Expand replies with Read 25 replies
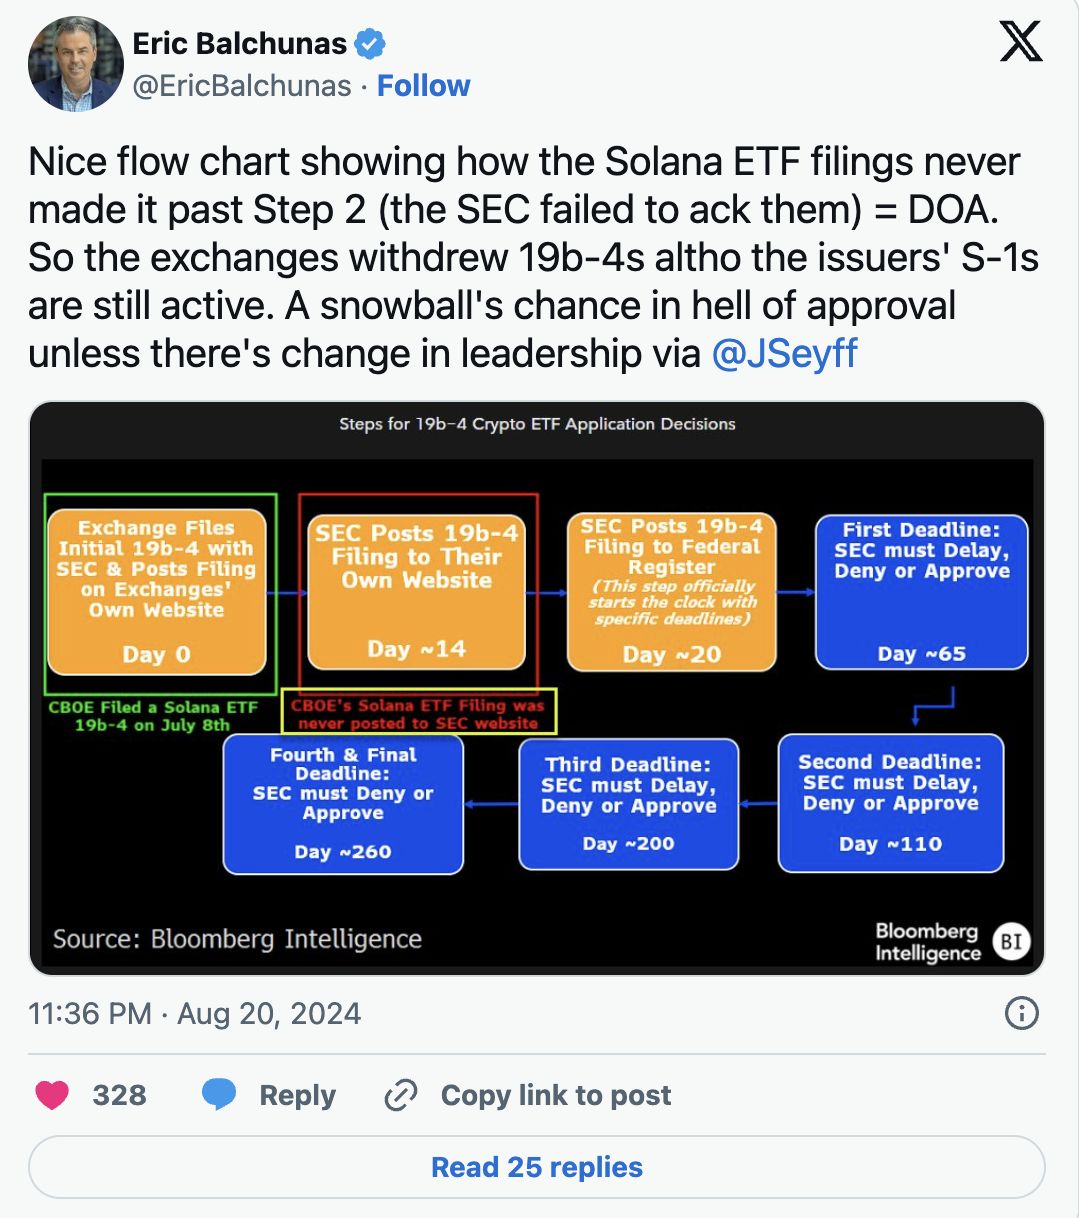 (x=537, y=1166)
